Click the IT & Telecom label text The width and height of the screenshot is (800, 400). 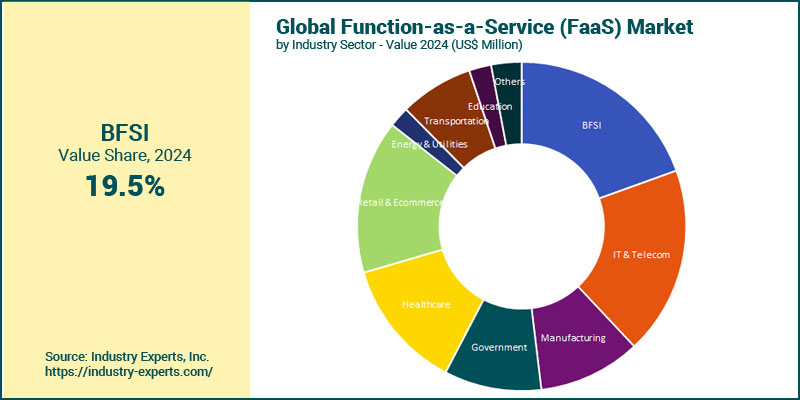[640, 255]
